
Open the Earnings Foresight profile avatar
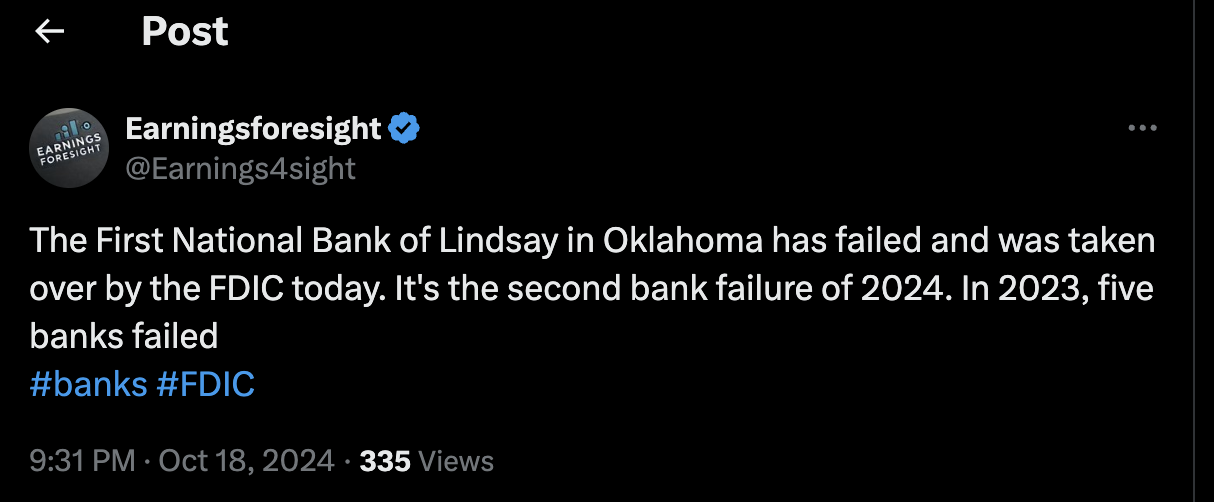pyautogui.click(x=70, y=148)
